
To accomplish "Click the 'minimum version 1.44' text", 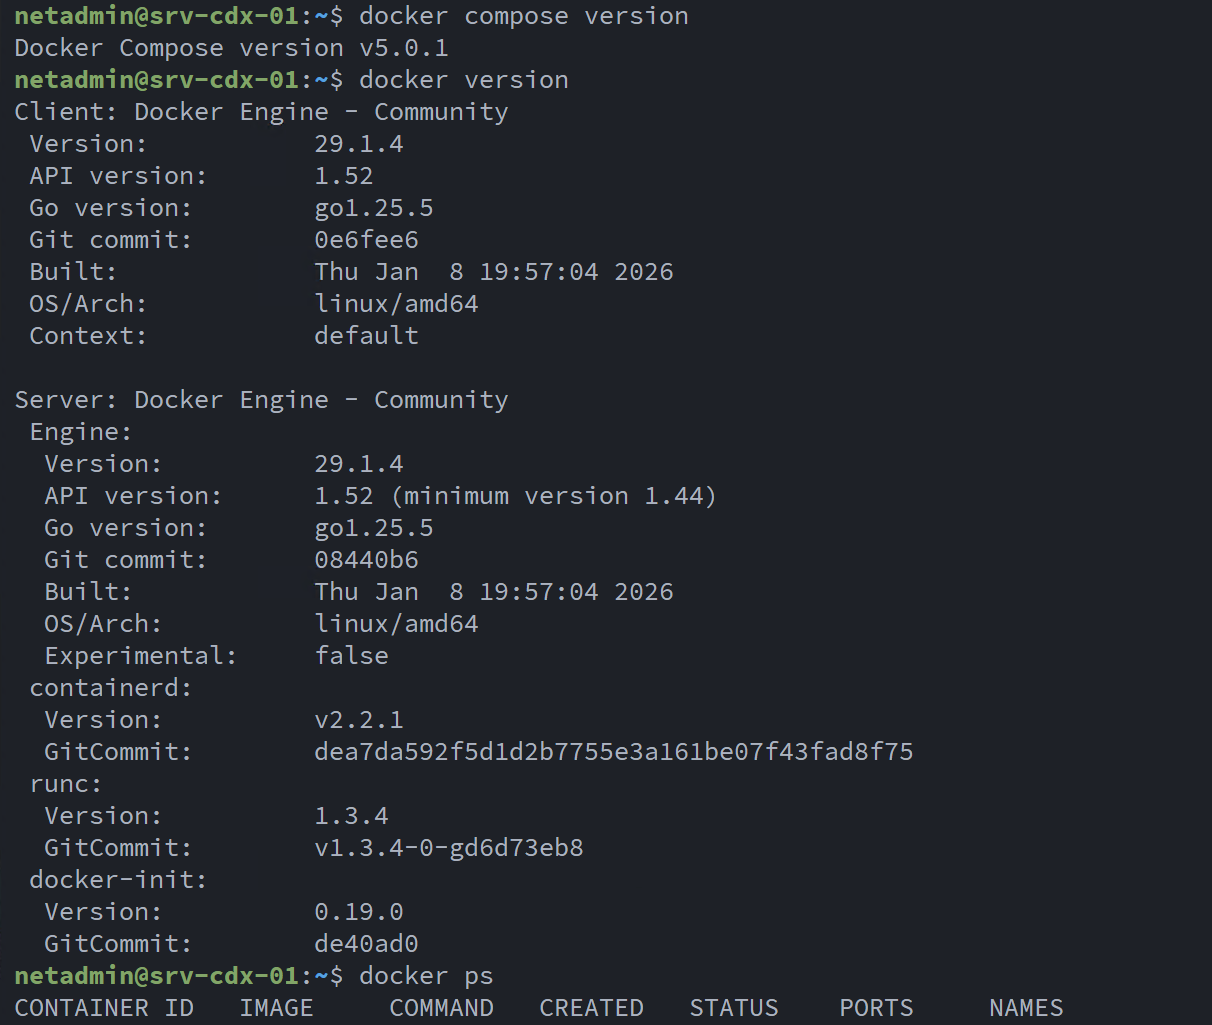I will point(555,496).
